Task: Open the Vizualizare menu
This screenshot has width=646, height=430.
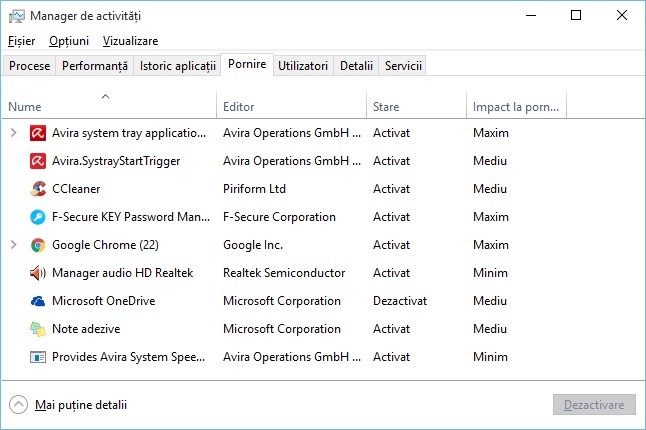Action: 130,41
